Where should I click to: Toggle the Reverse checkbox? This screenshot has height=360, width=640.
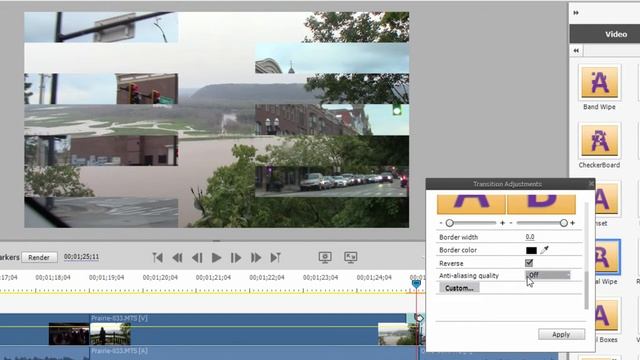pyautogui.click(x=529, y=263)
